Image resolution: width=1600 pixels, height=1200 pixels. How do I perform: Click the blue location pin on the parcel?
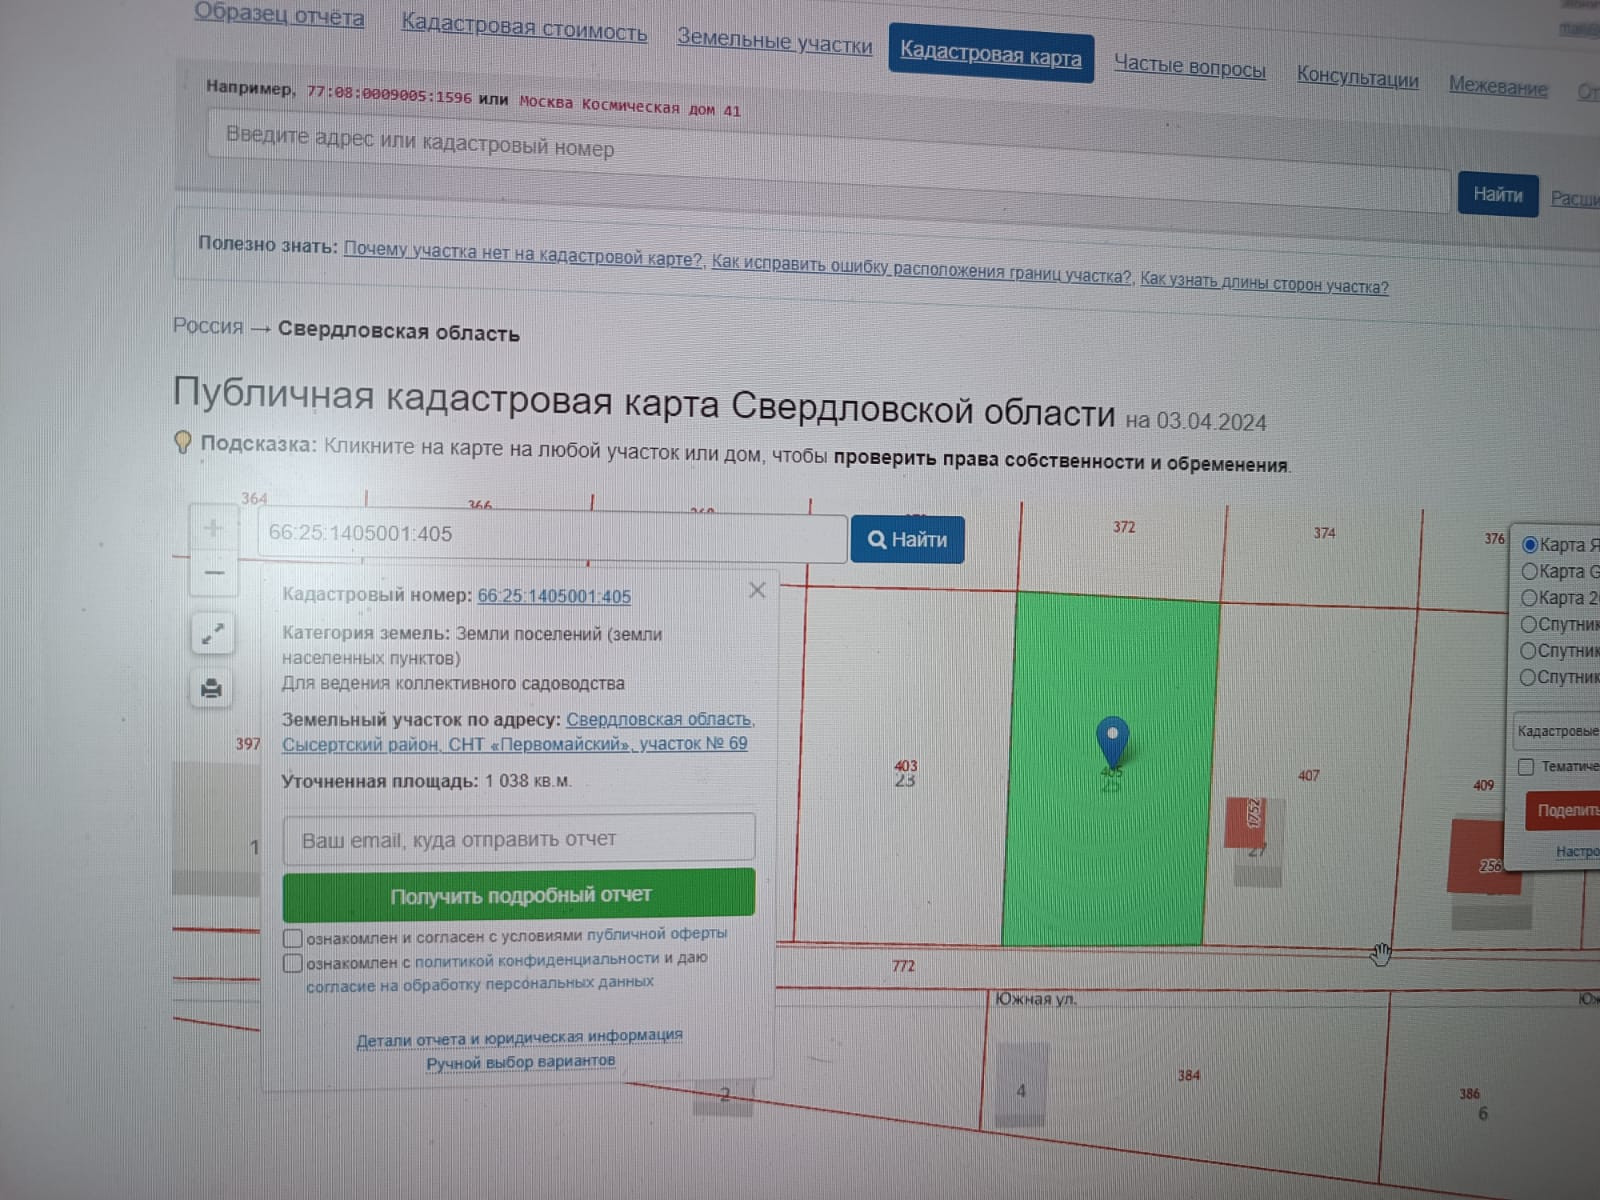(1112, 742)
